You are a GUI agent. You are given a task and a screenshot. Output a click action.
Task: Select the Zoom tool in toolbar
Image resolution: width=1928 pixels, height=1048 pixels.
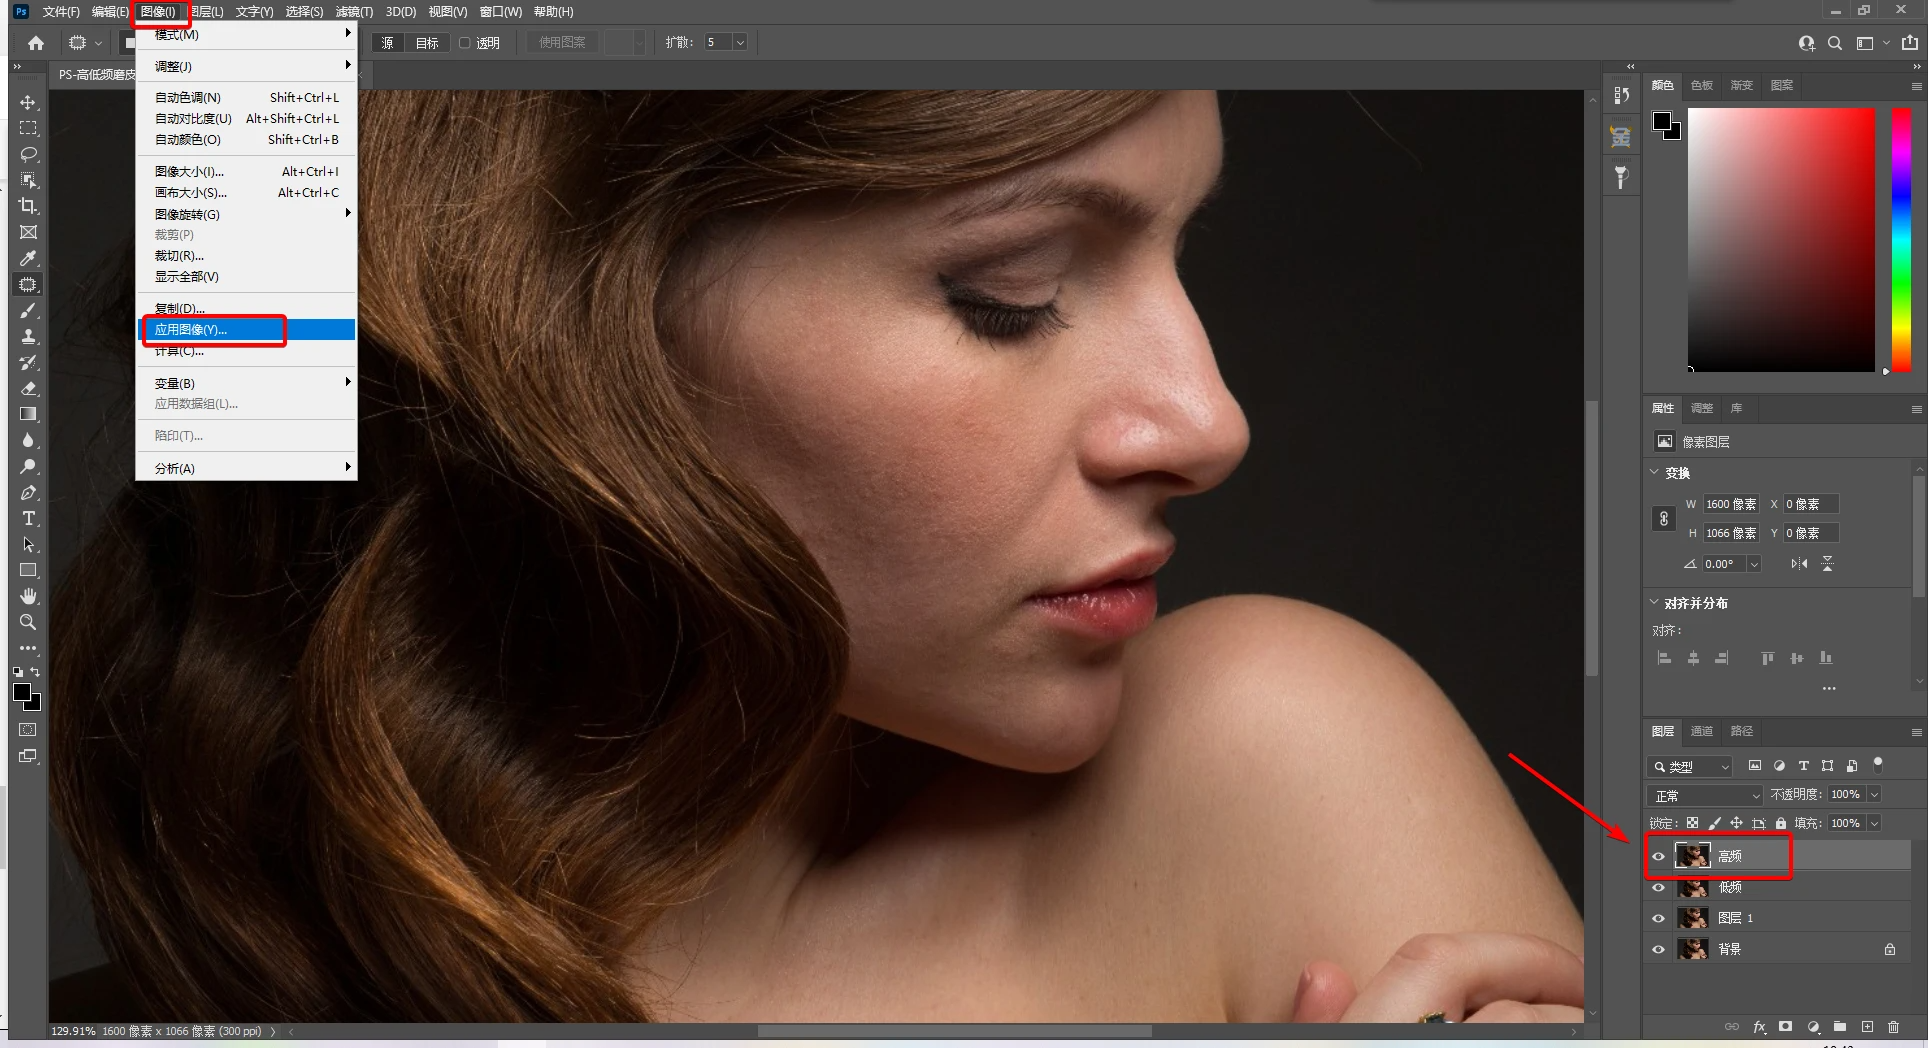28,622
